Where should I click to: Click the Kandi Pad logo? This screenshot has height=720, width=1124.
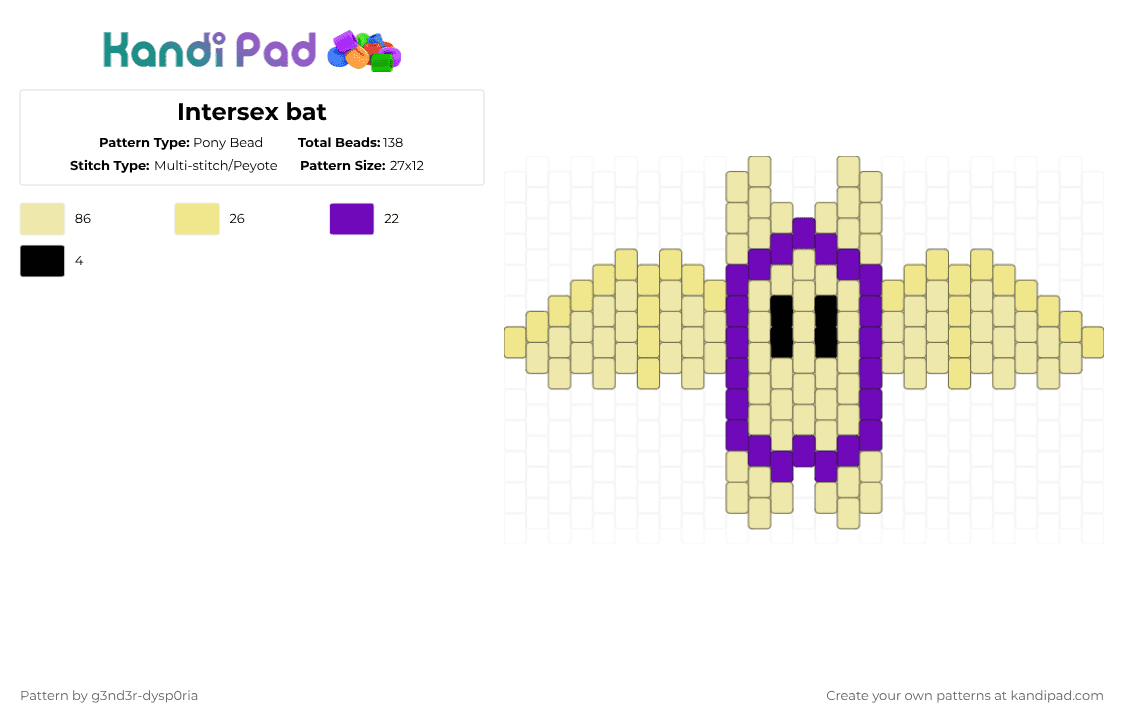coord(252,51)
